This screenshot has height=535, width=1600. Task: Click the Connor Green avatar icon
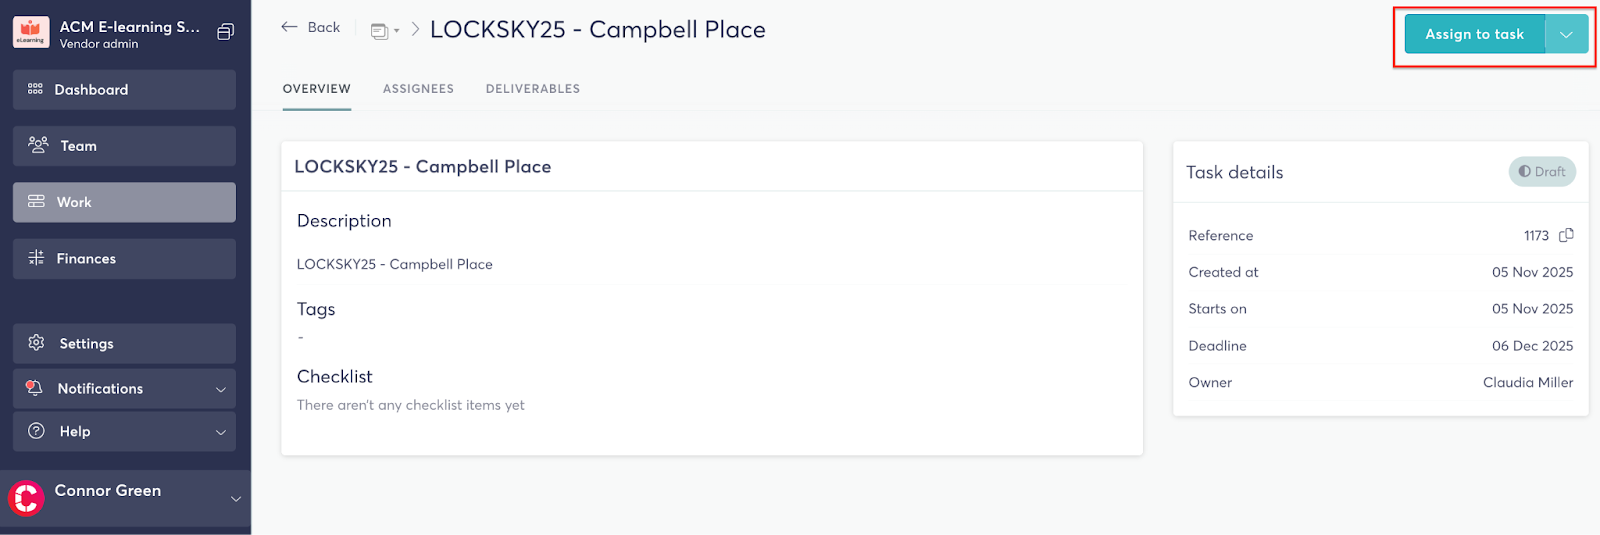pos(26,497)
